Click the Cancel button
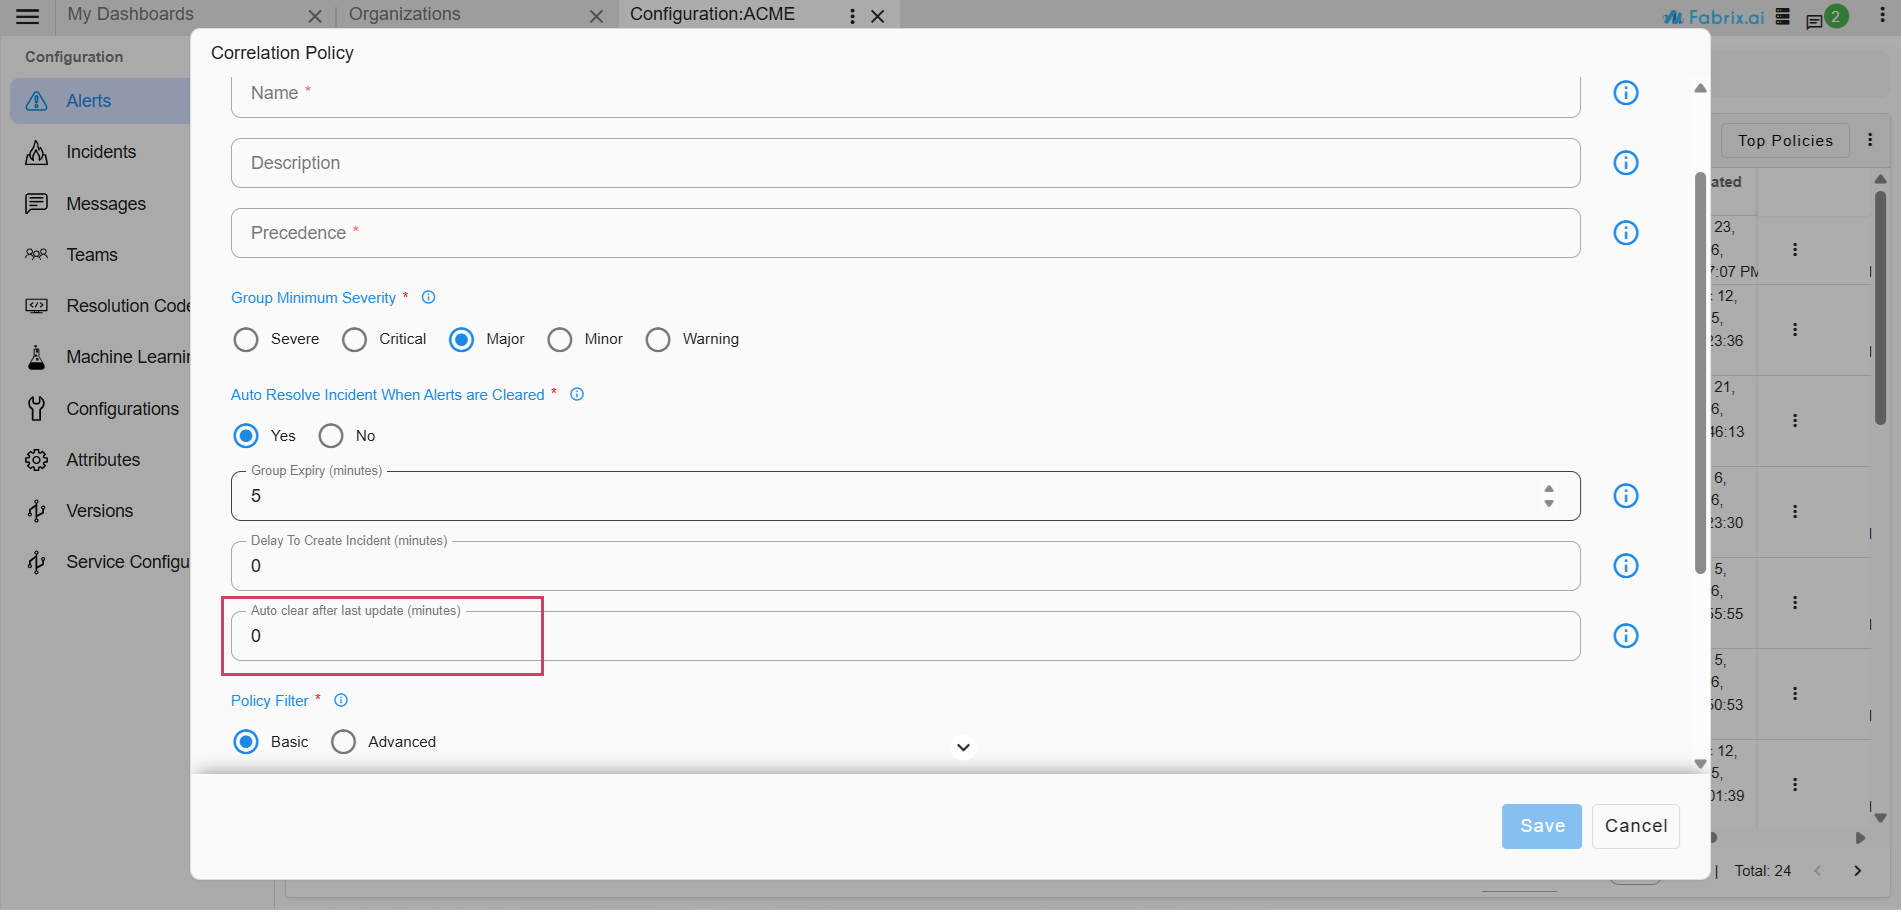Viewport: 1902px width, 914px height. click(1635, 826)
